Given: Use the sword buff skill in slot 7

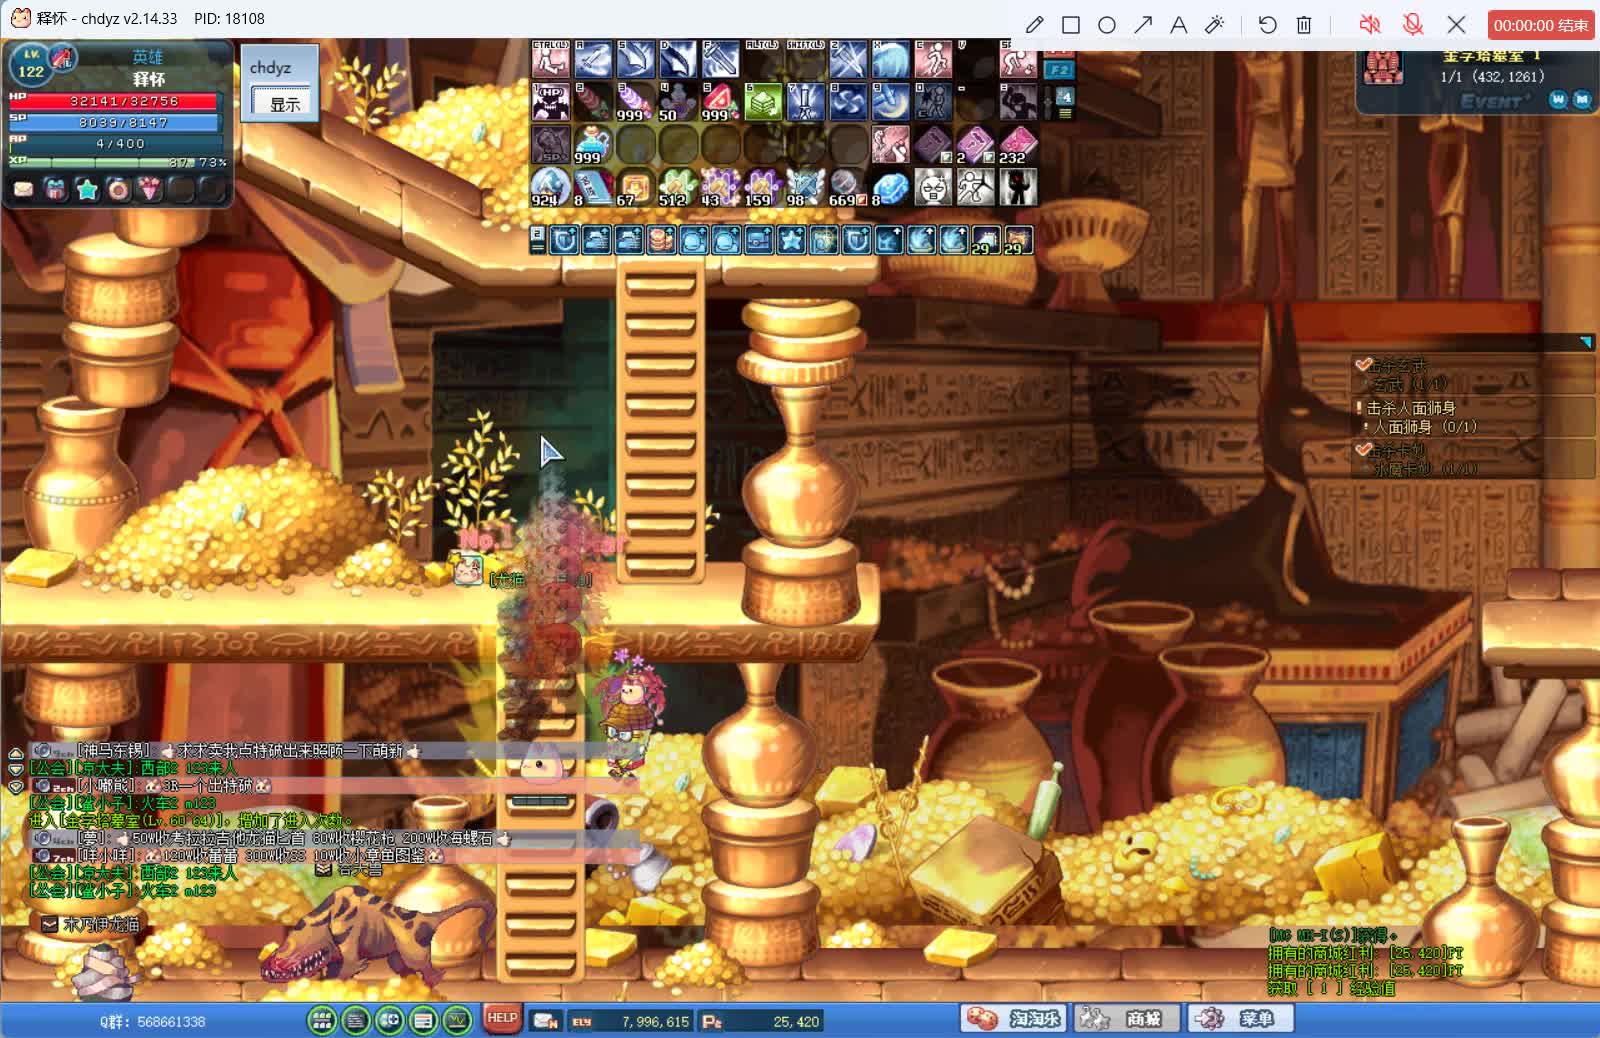Looking at the screenshot, I should 805,102.
